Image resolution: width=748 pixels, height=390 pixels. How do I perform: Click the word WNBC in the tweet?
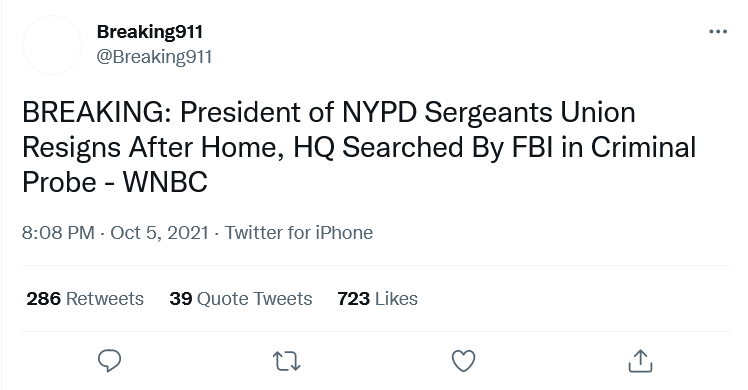(165, 183)
